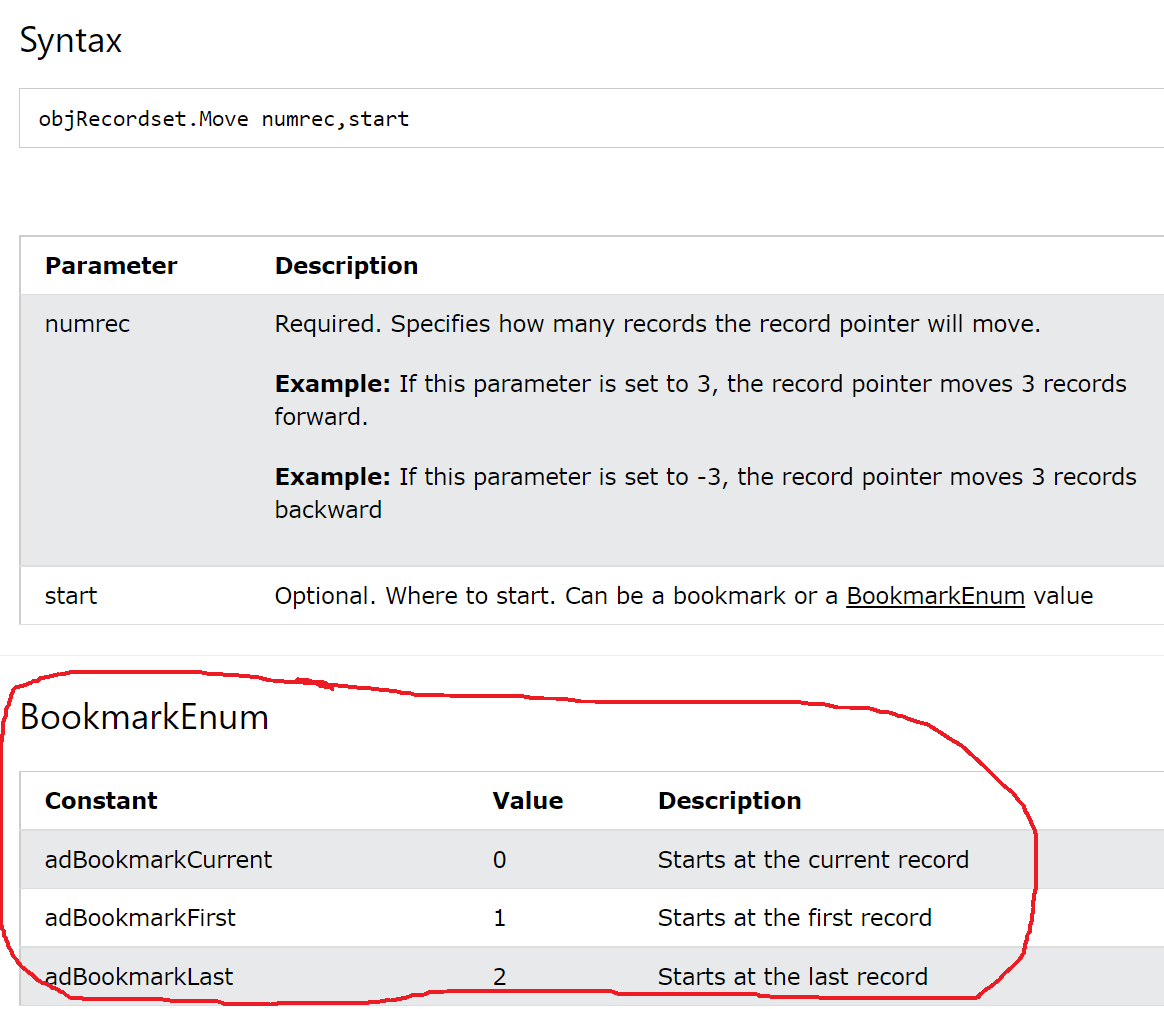Image resolution: width=1164 pixels, height=1009 pixels.
Task: Click Description header in the BookmarkEnum table
Action: tap(729, 801)
